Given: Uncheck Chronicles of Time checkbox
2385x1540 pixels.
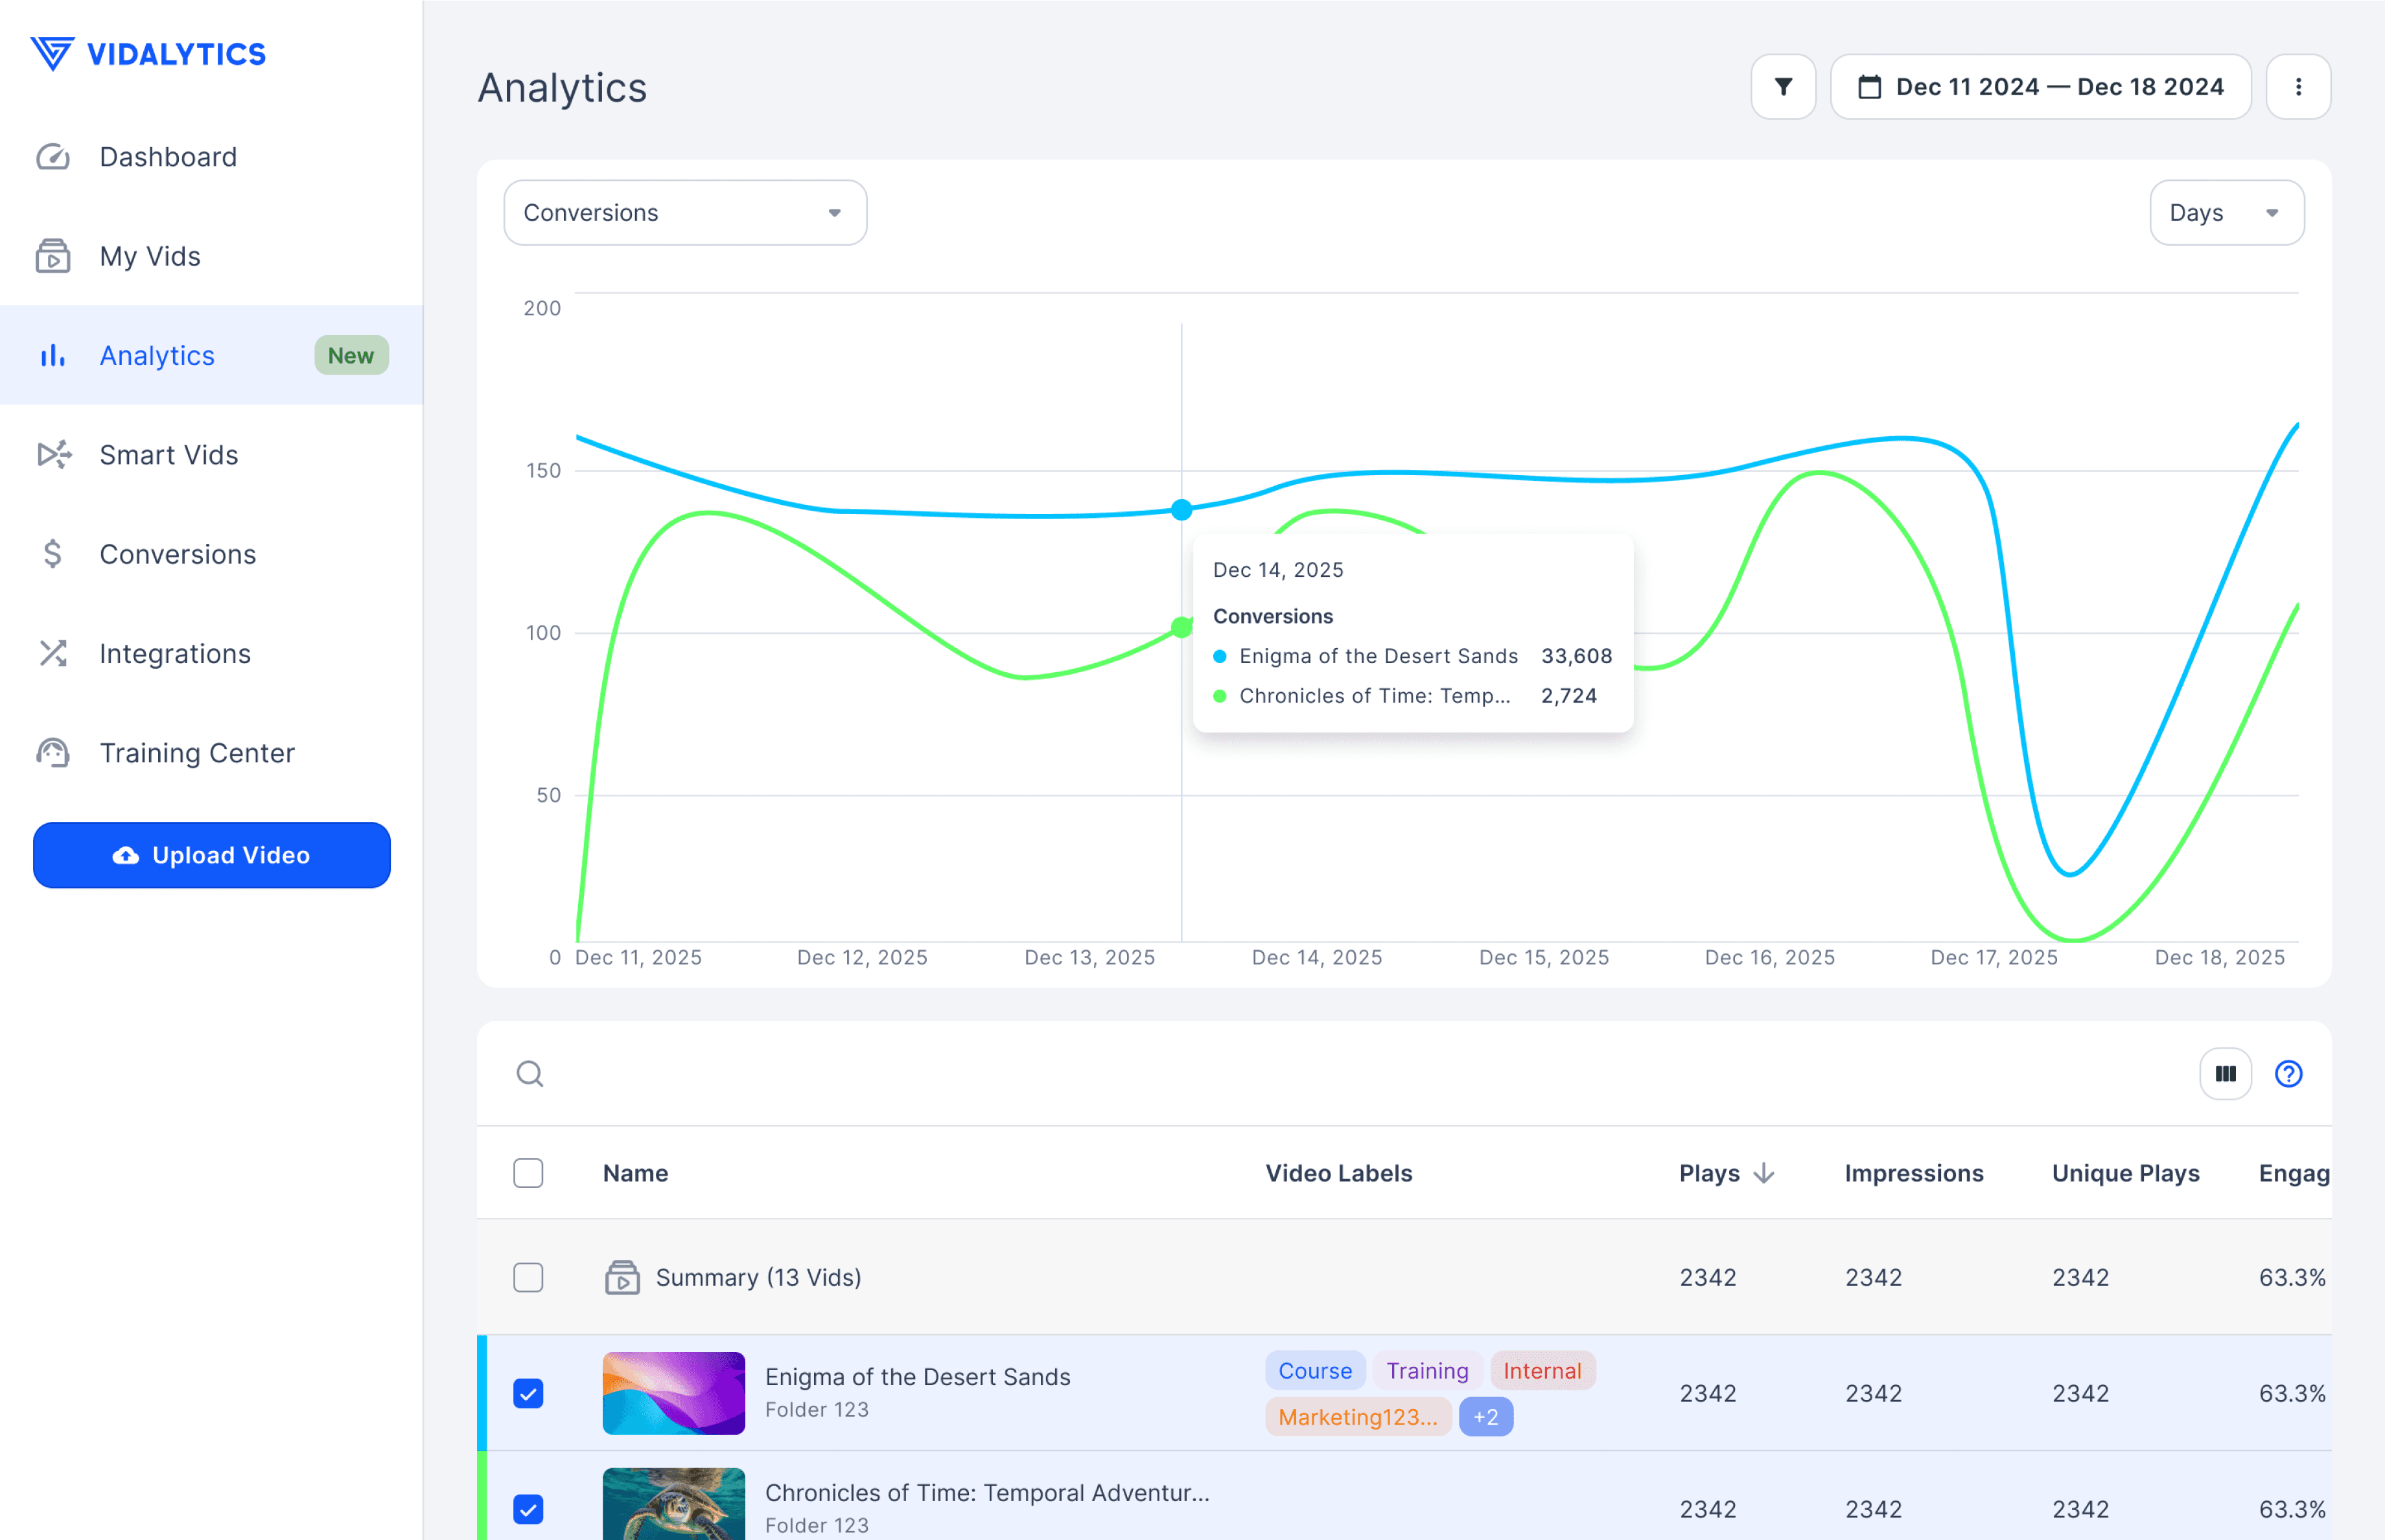Looking at the screenshot, I should [528, 1509].
